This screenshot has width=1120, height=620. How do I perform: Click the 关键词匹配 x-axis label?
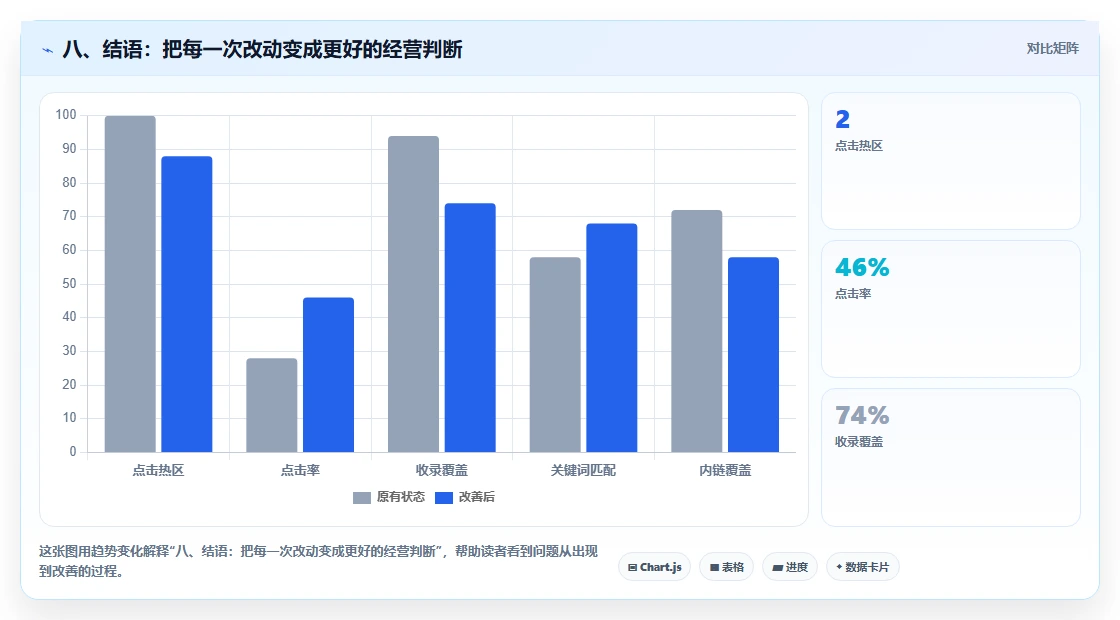pyautogui.click(x=584, y=470)
